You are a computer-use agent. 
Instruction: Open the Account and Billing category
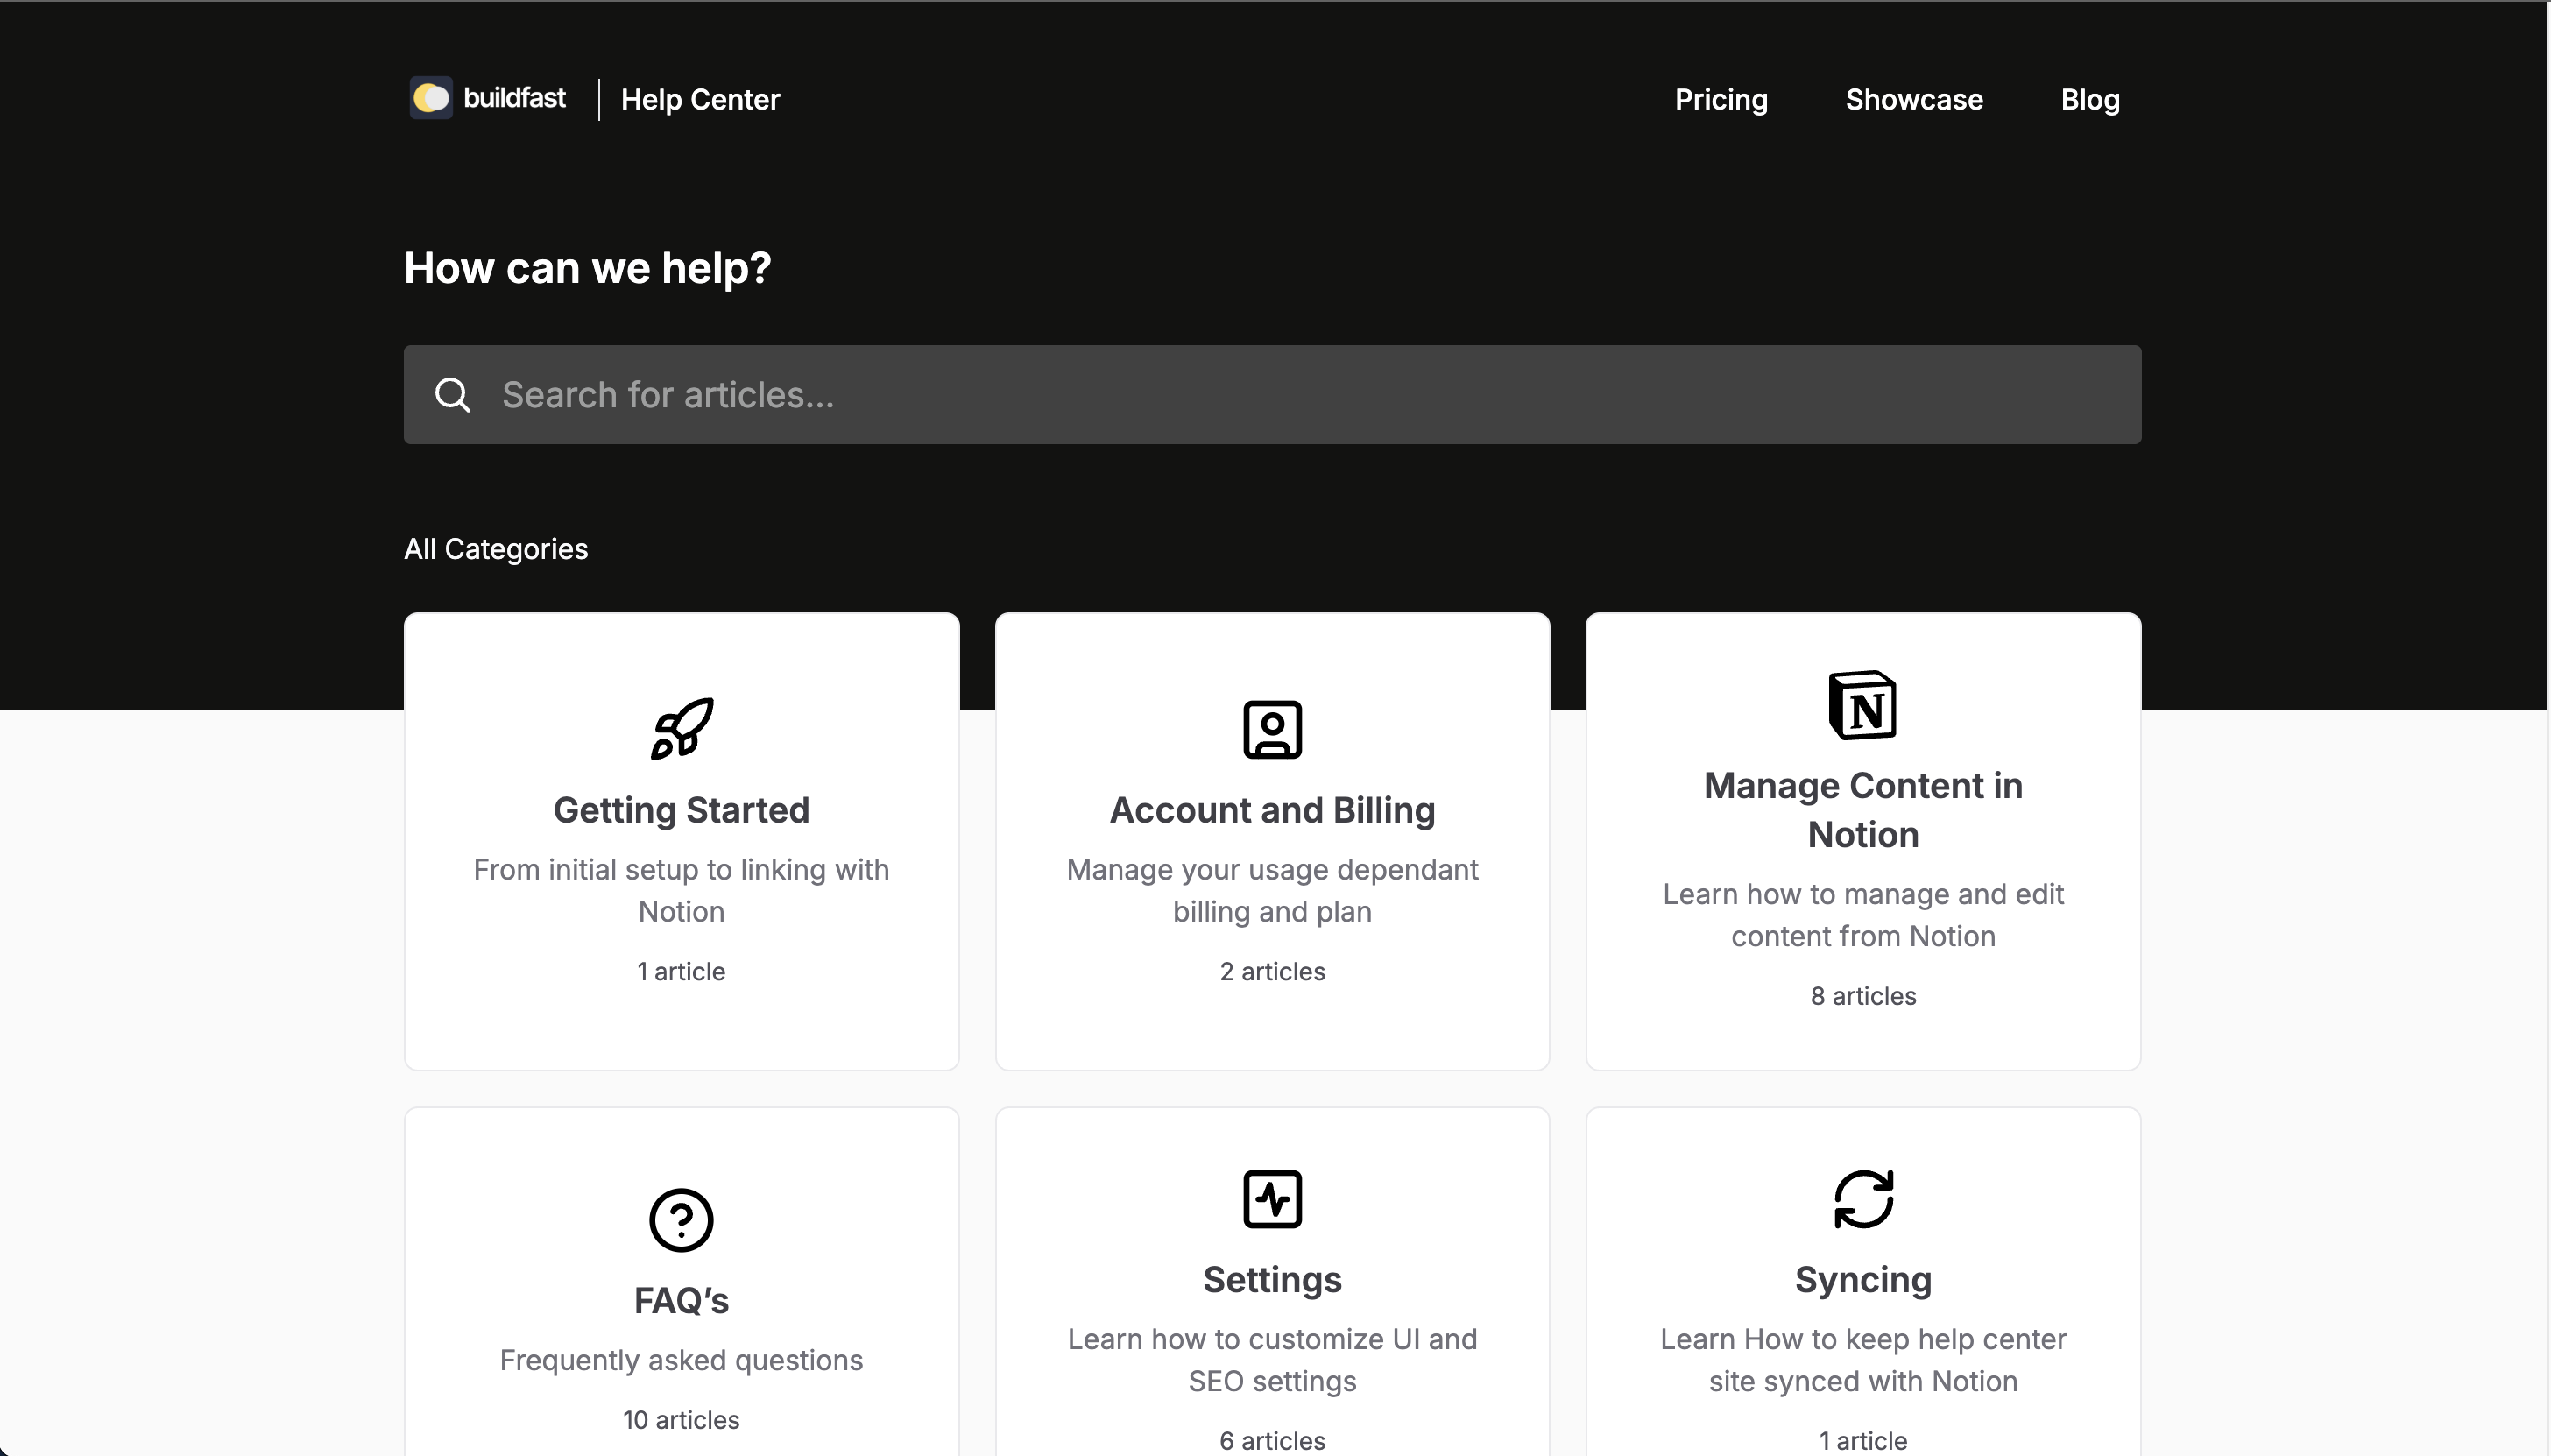(1271, 840)
